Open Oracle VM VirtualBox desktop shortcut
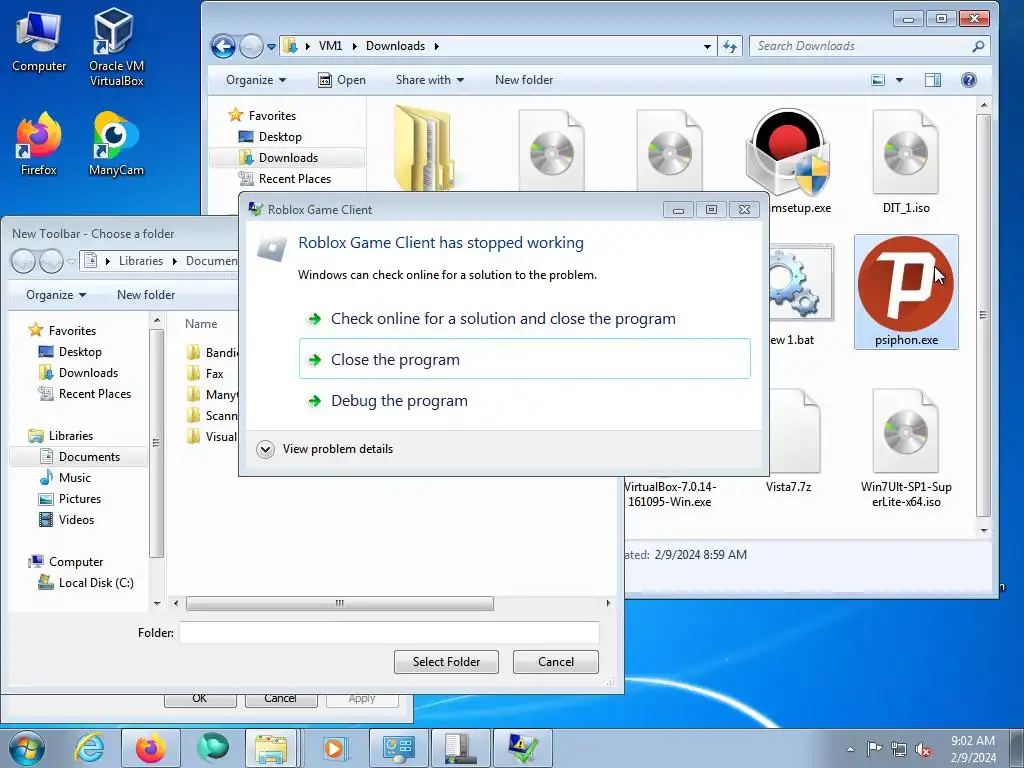 click(x=116, y=47)
